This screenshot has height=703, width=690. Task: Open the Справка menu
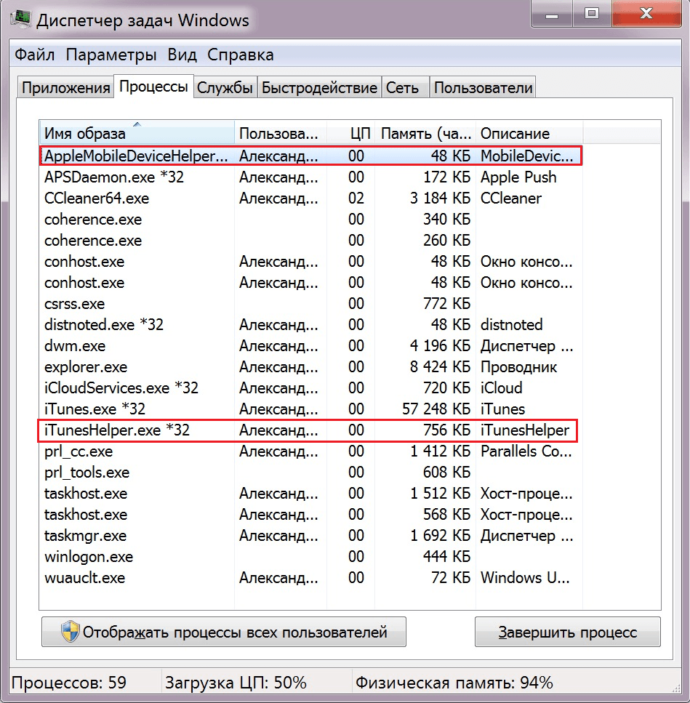[241, 55]
